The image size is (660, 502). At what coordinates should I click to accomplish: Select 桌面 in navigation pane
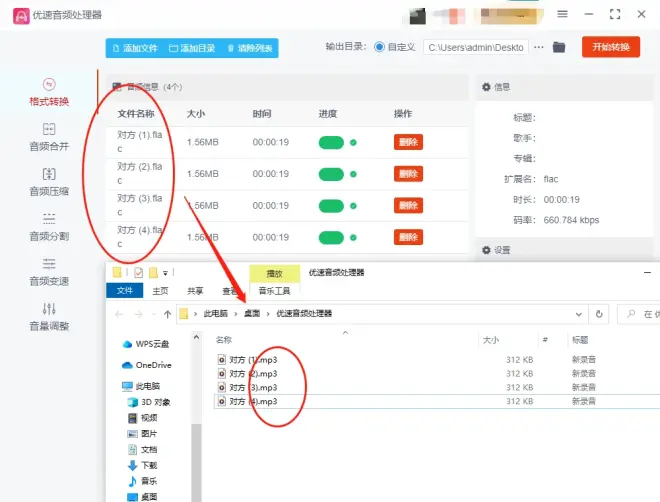[143, 497]
